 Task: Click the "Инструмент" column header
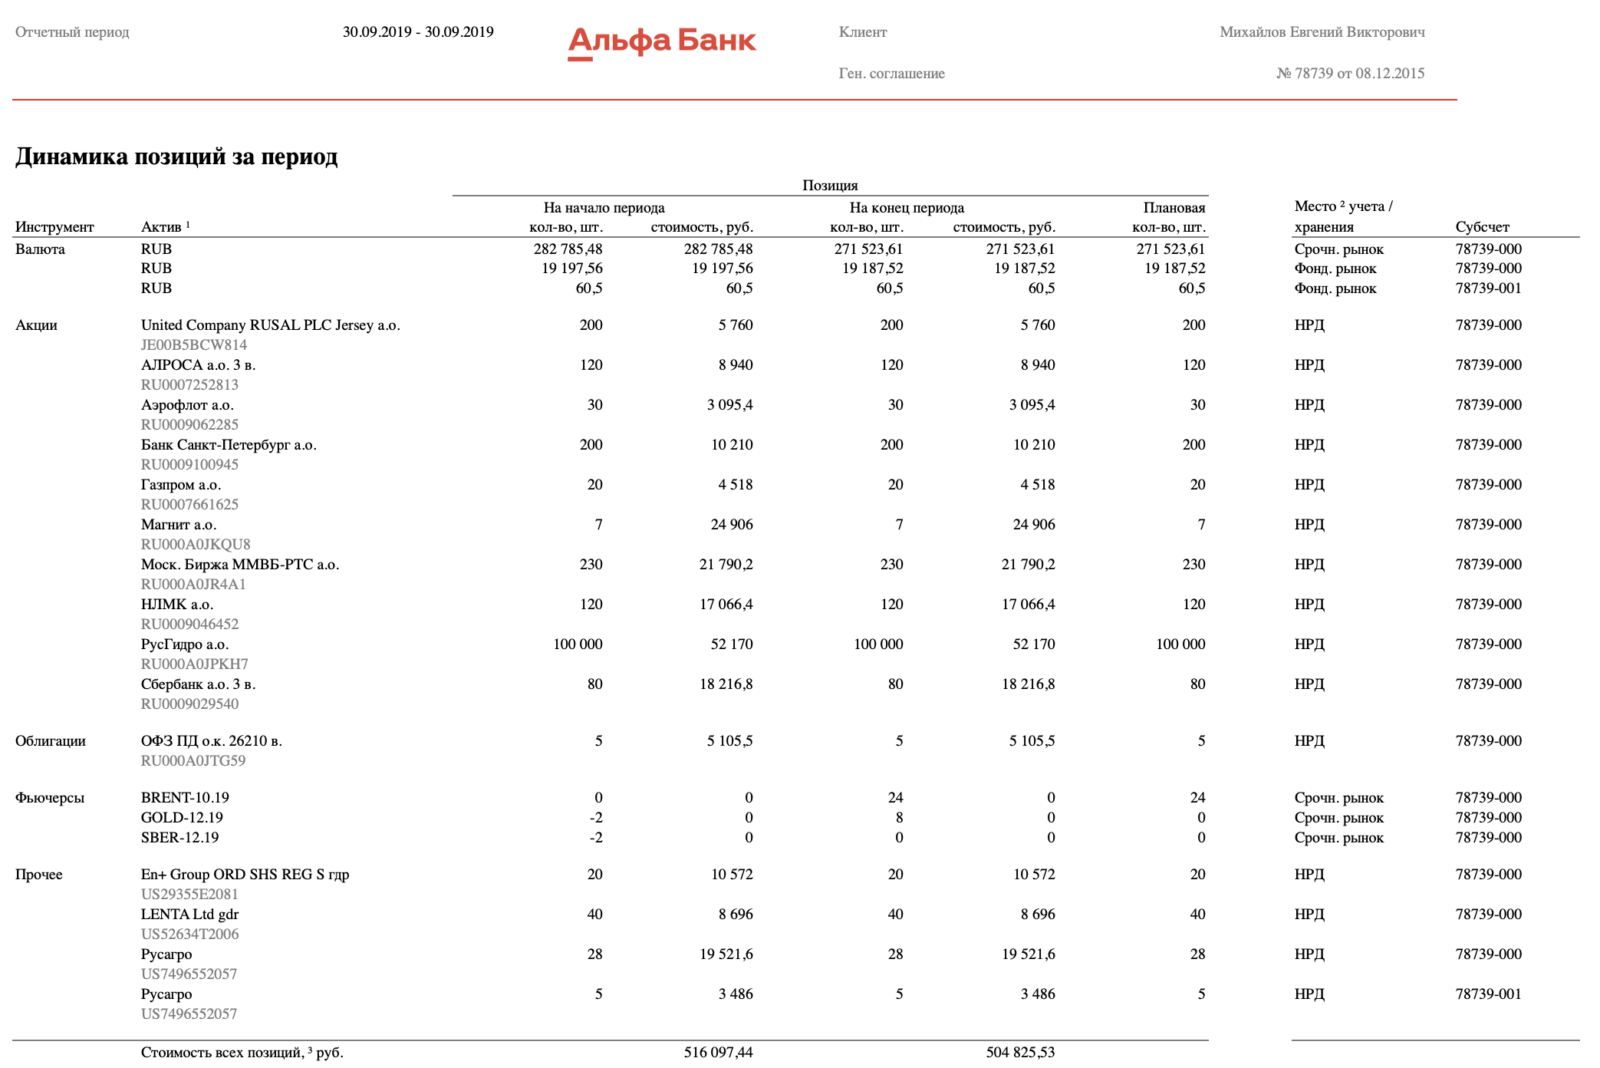(54, 227)
